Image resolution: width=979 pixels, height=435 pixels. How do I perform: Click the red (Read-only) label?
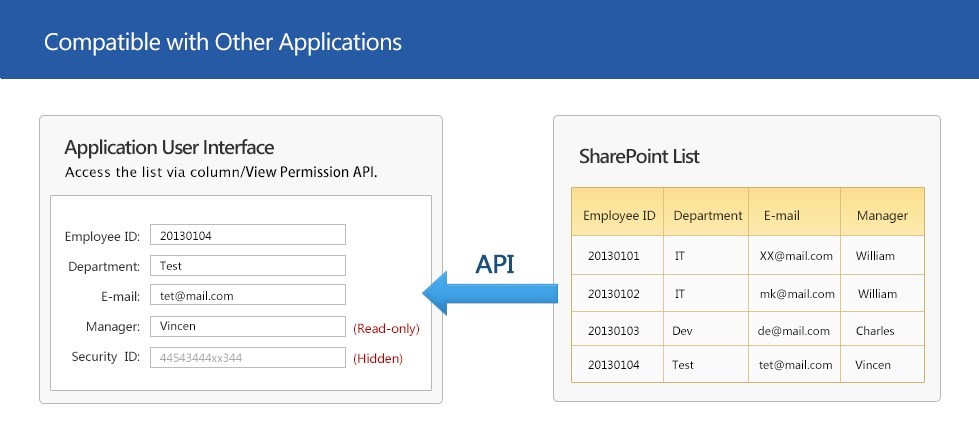tap(386, 328)
